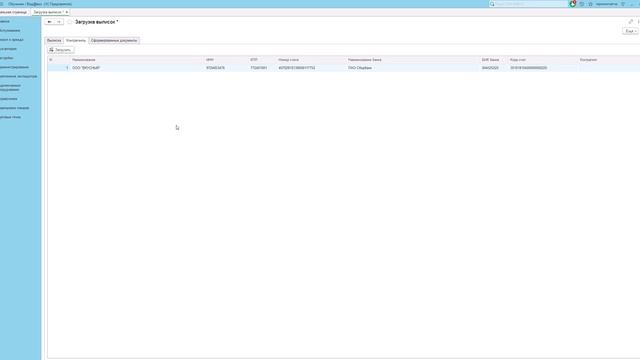Switch to the start page tab
This screenshot has width=640, height=360.
[x=13, y=12]
